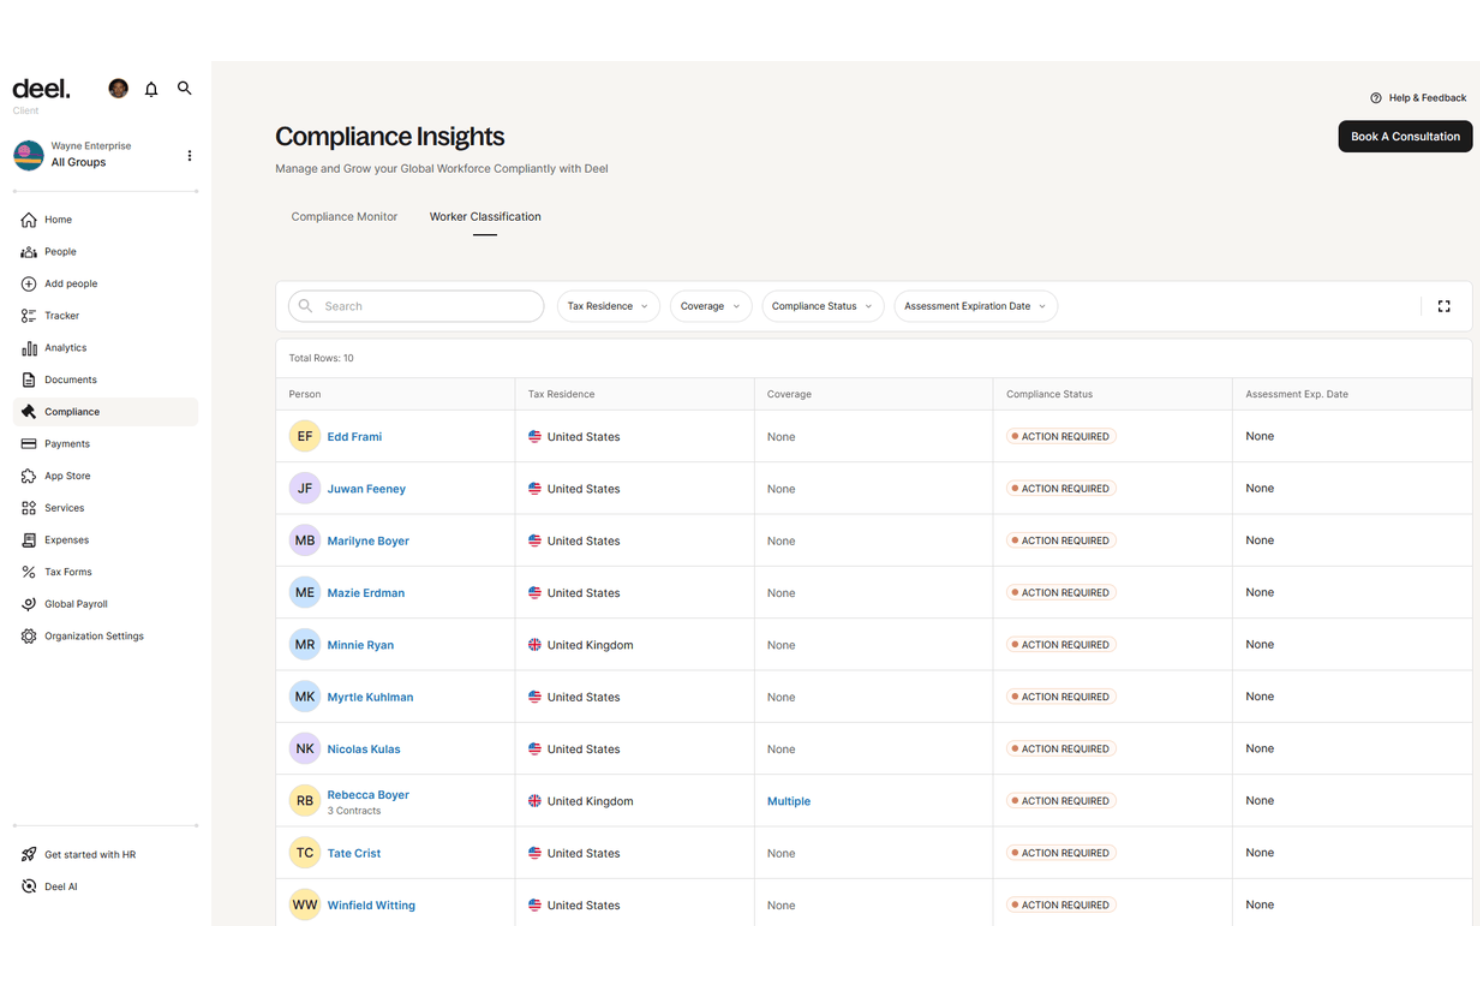This screenshot has height=987, width=1480.
Task: Open Marilyne Boyer's profile link
Action: 368,541
